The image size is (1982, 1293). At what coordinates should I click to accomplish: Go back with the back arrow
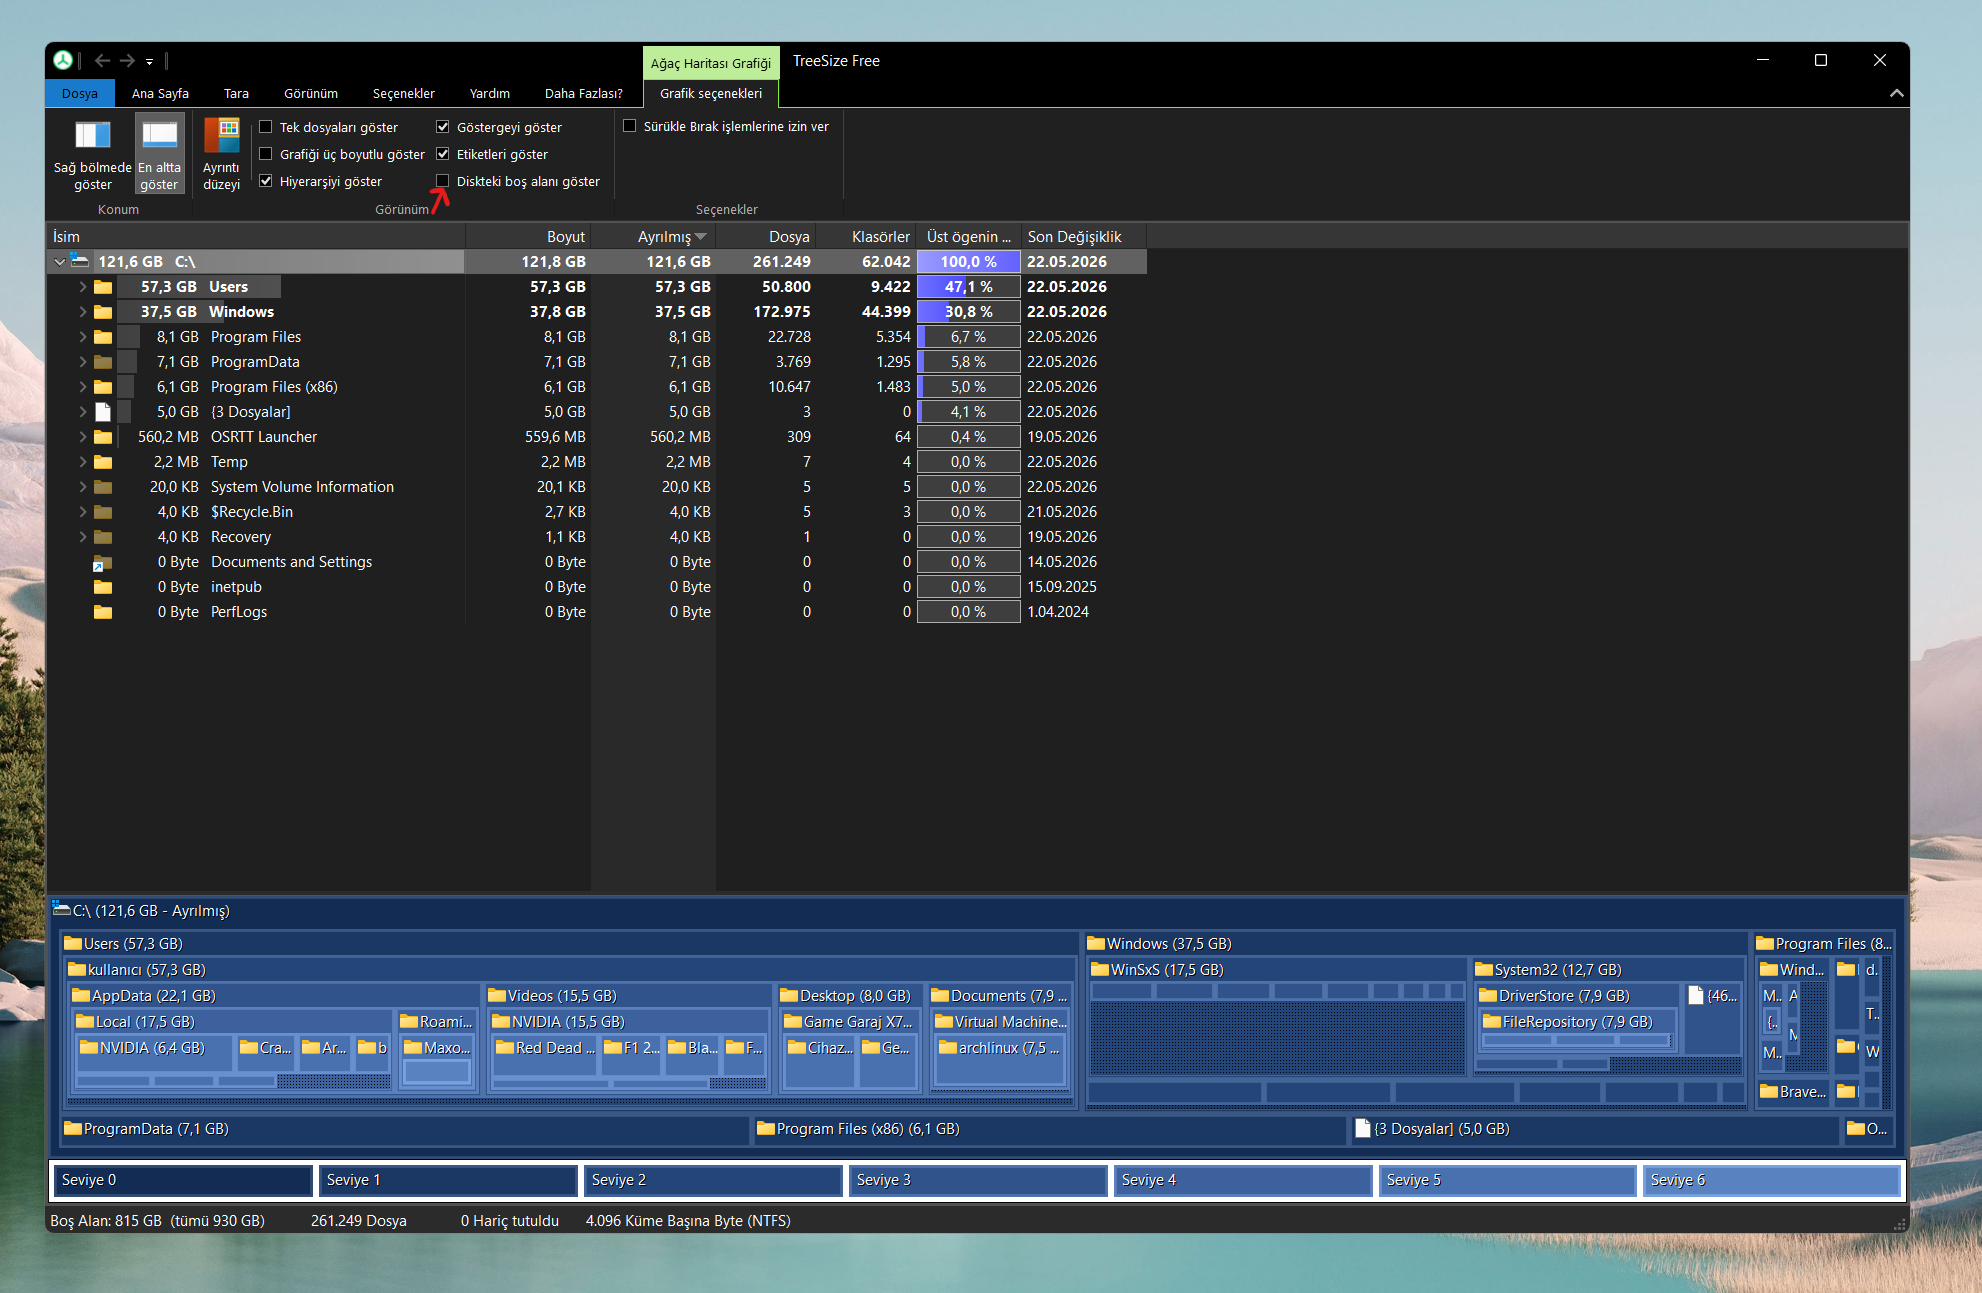pos(102,61)
